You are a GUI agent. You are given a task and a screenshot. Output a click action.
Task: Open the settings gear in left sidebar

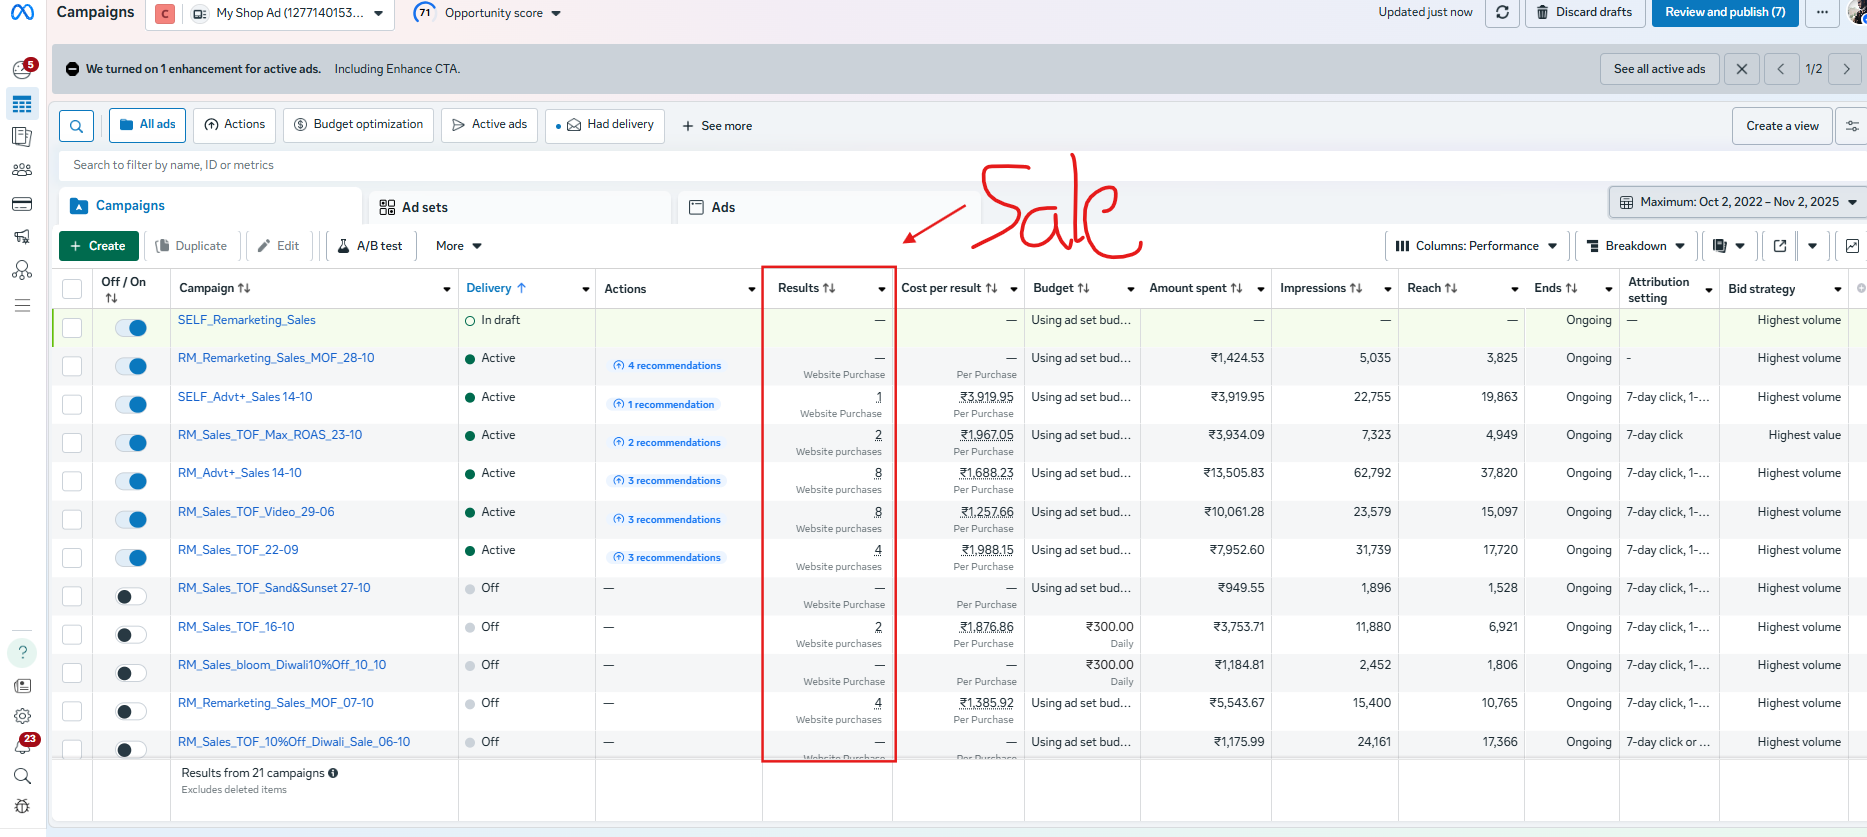22,716
